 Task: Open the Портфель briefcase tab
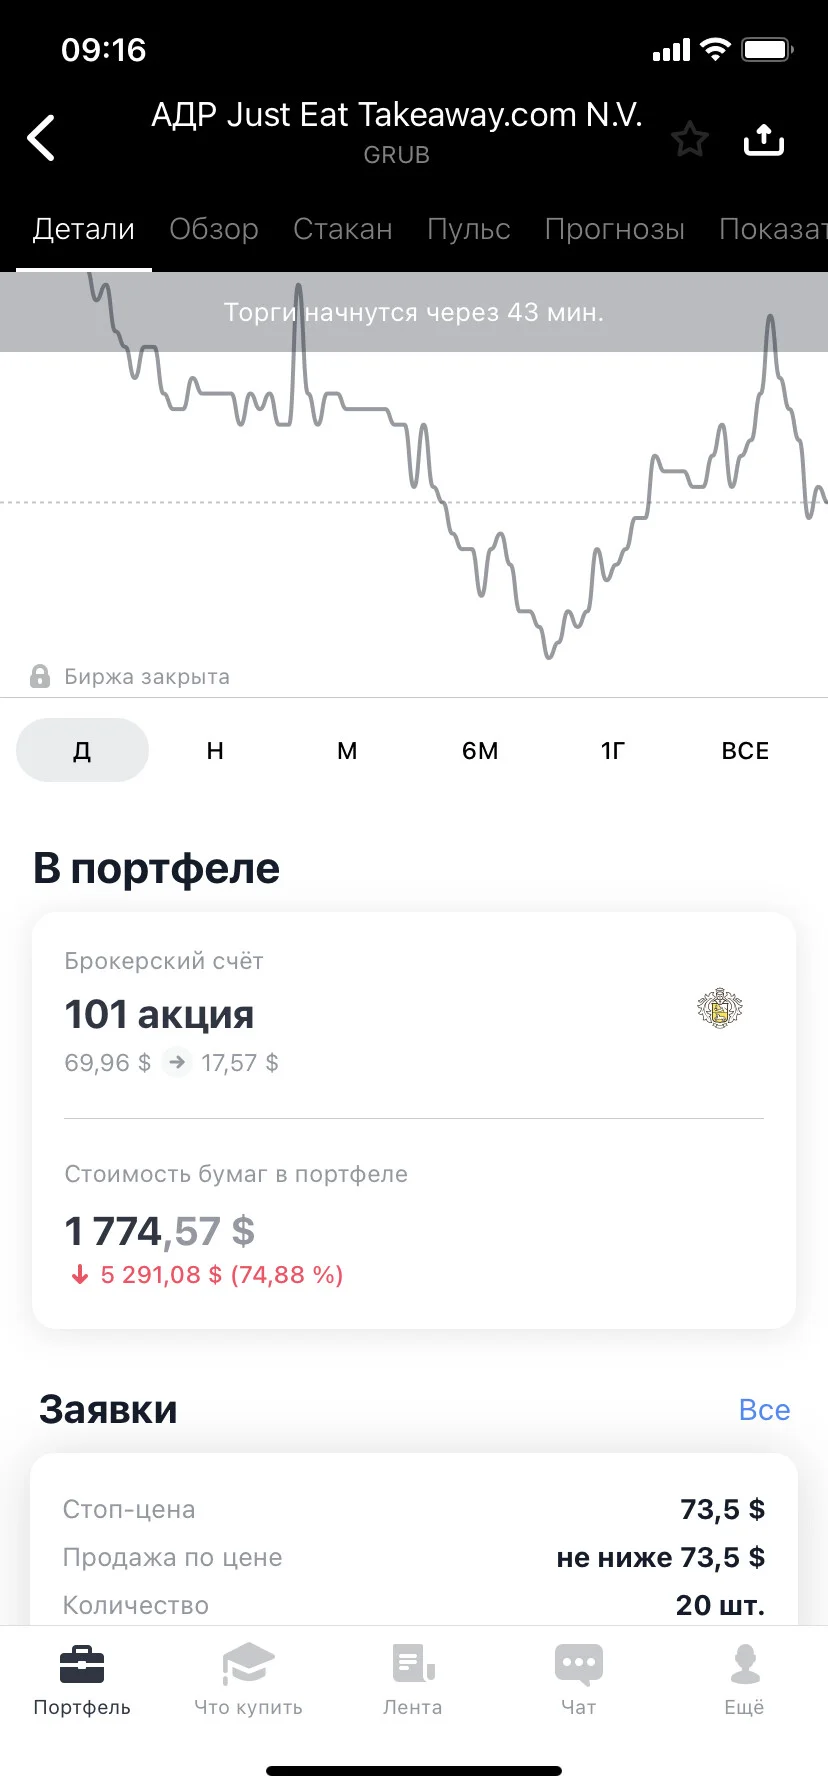pyautogui.click(x=82, y=1680)
